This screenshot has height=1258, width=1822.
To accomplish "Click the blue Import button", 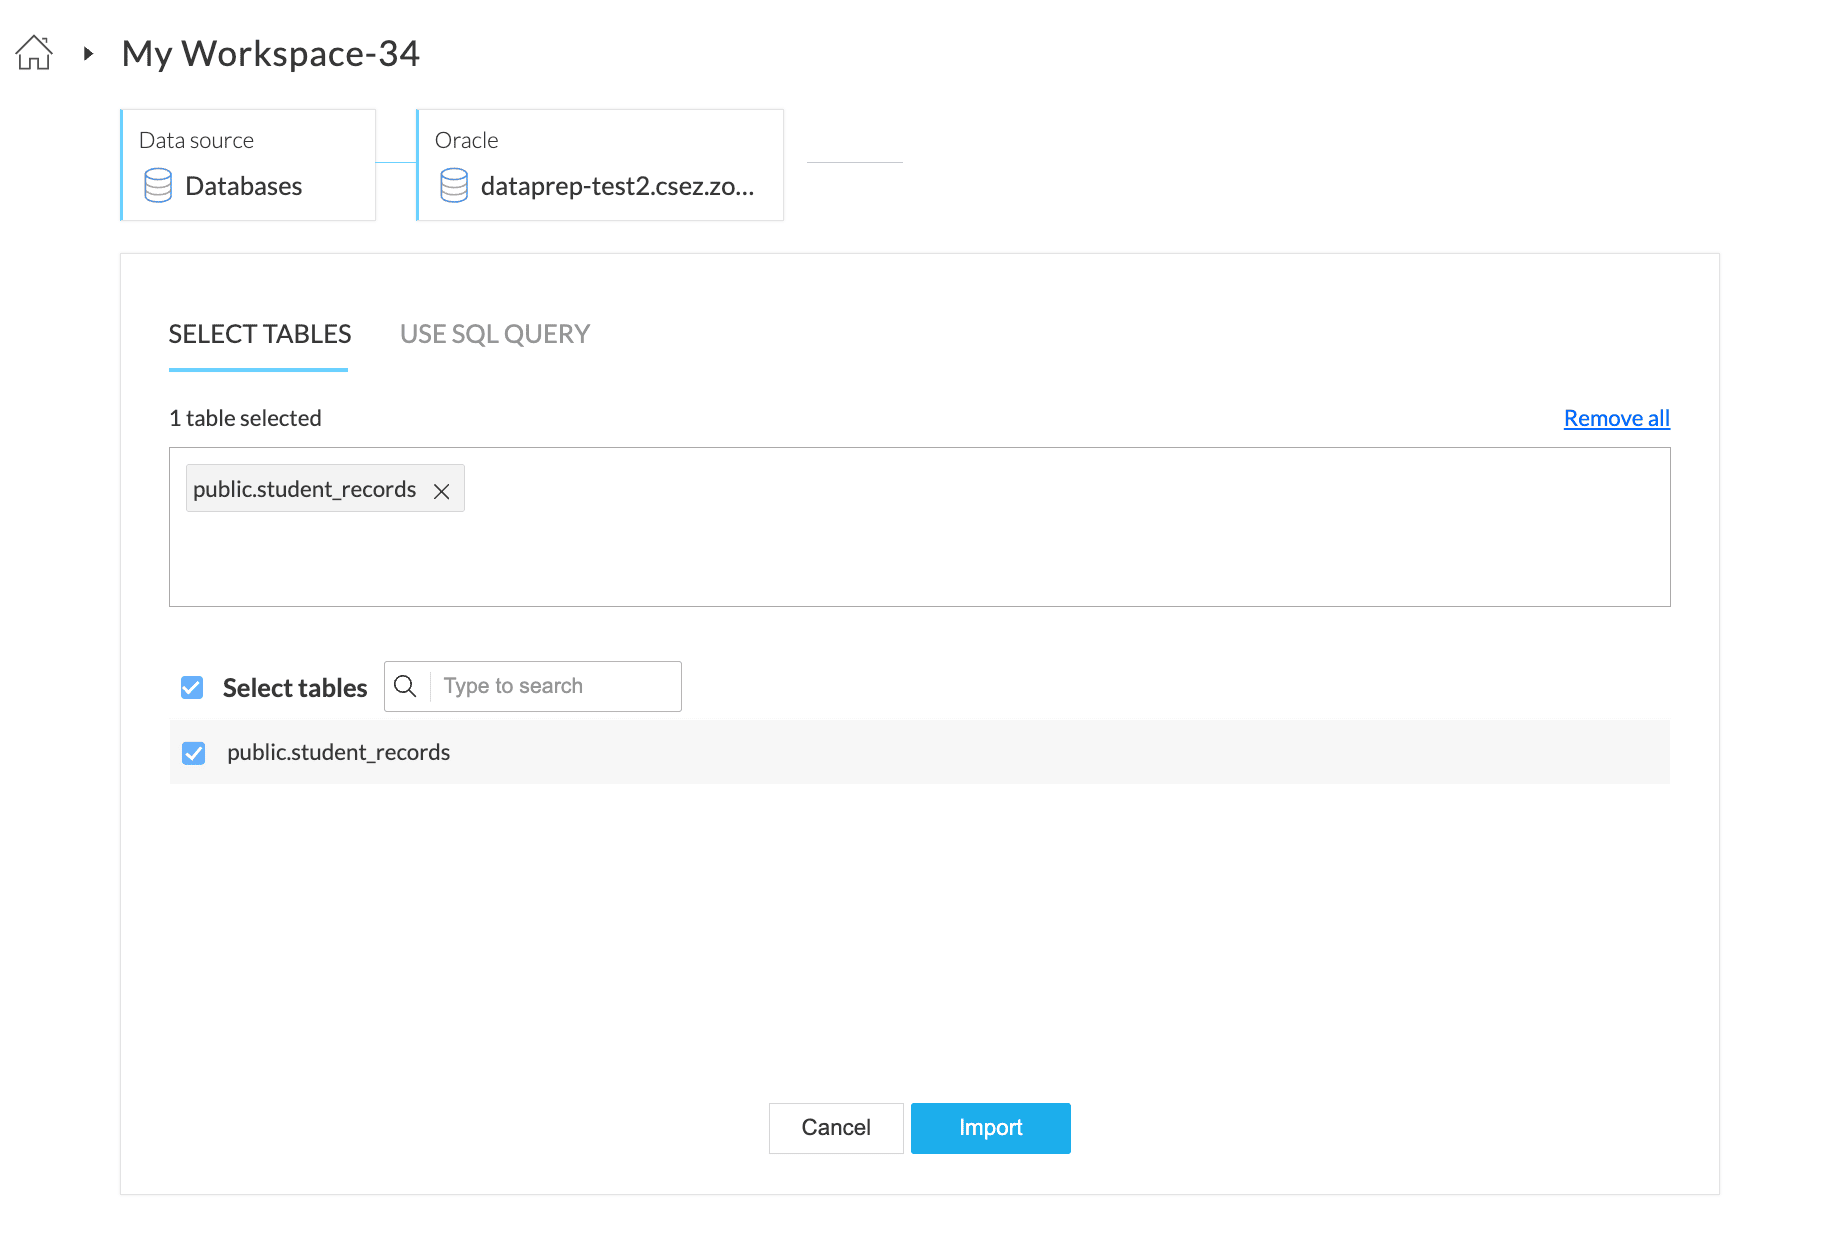I will [990, 1128].
